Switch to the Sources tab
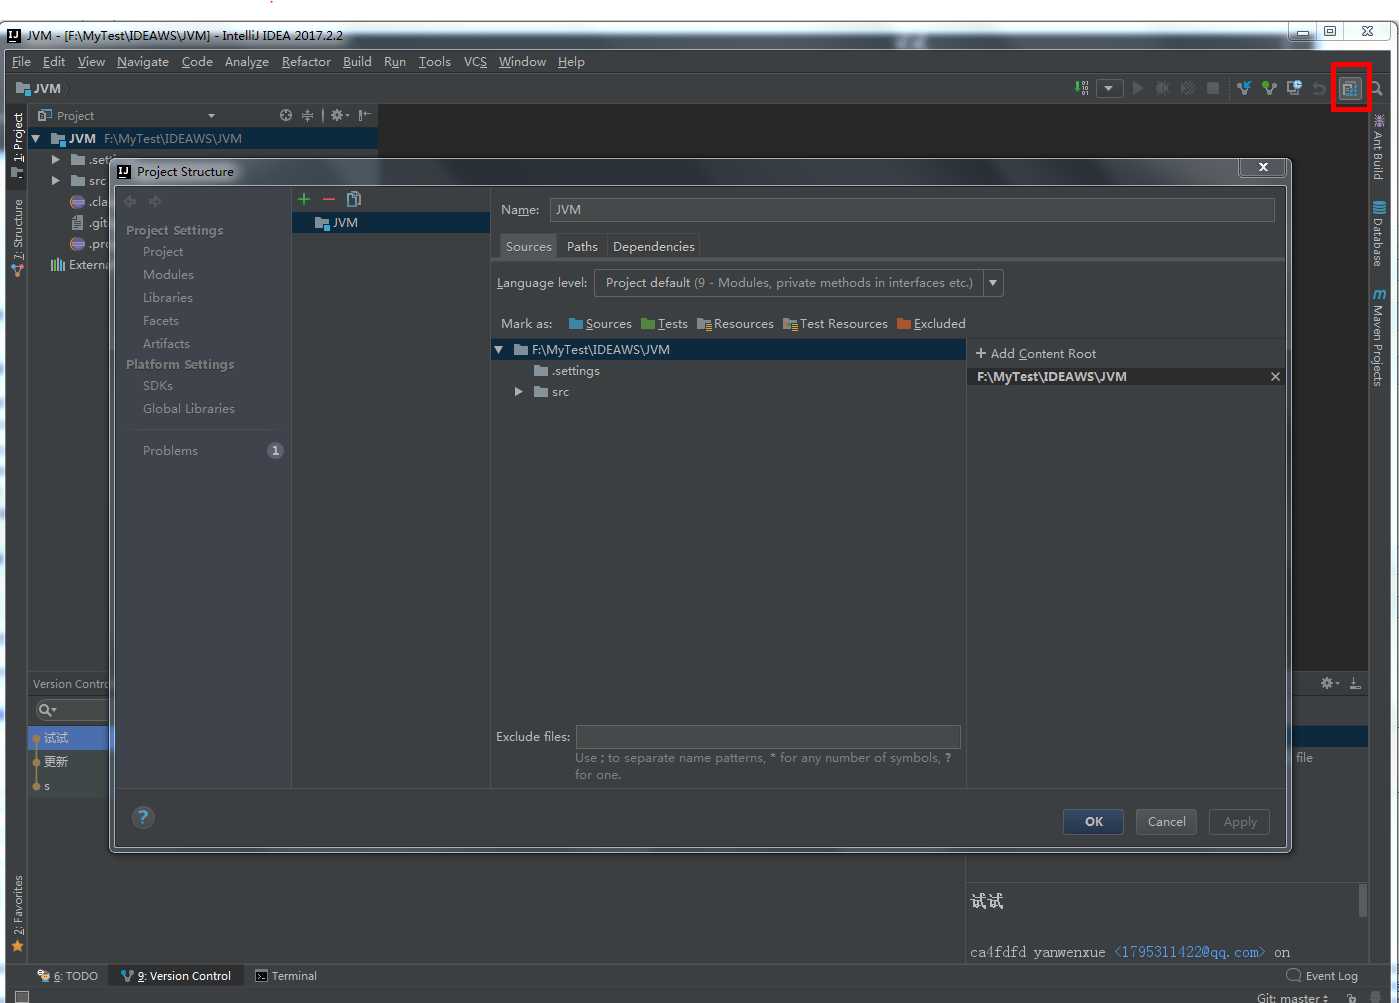The image size is (1399, 1003). point(528,247)
